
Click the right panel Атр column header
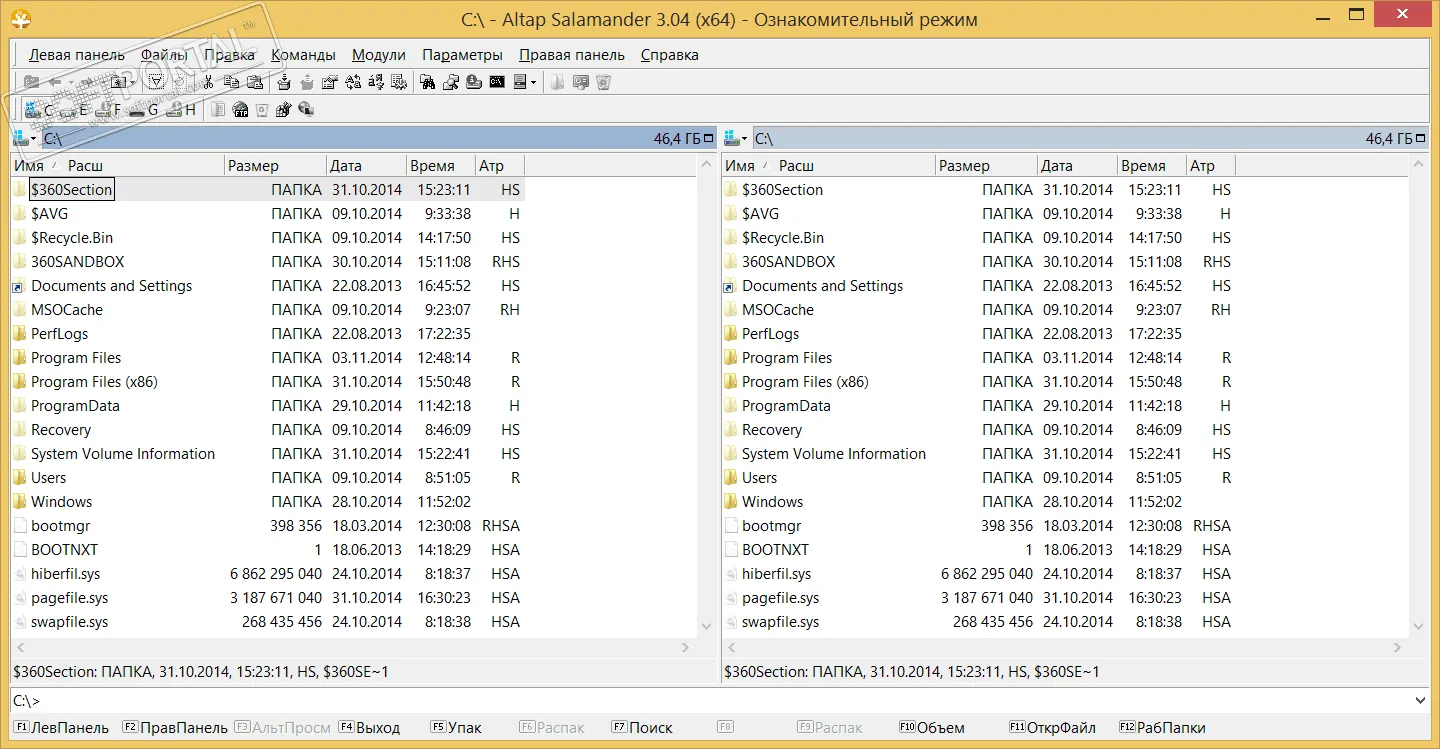tap(1211, 165)
